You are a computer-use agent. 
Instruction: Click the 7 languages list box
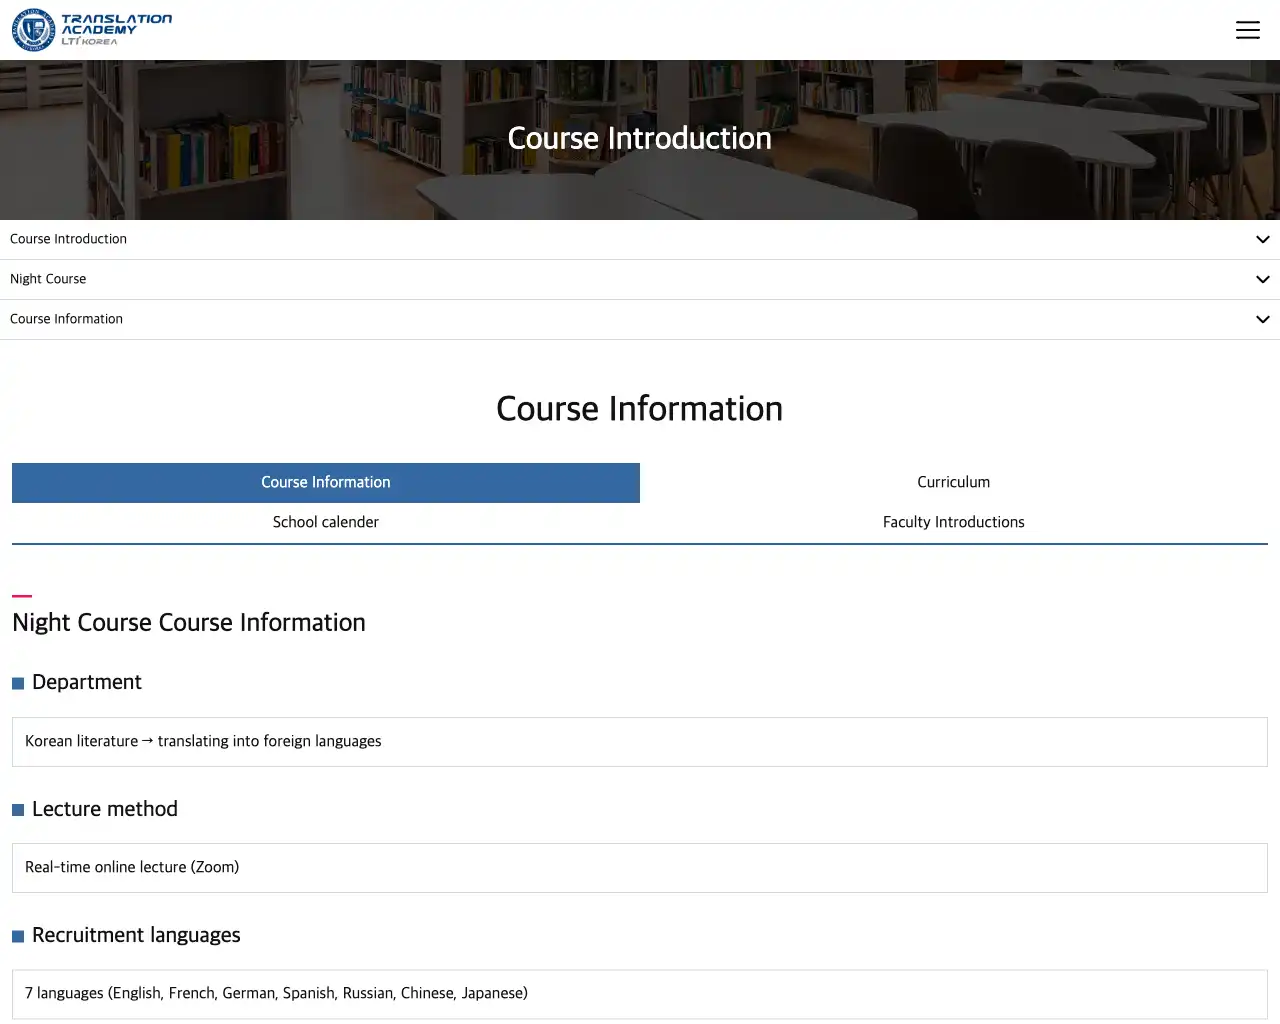click(639, 993)
